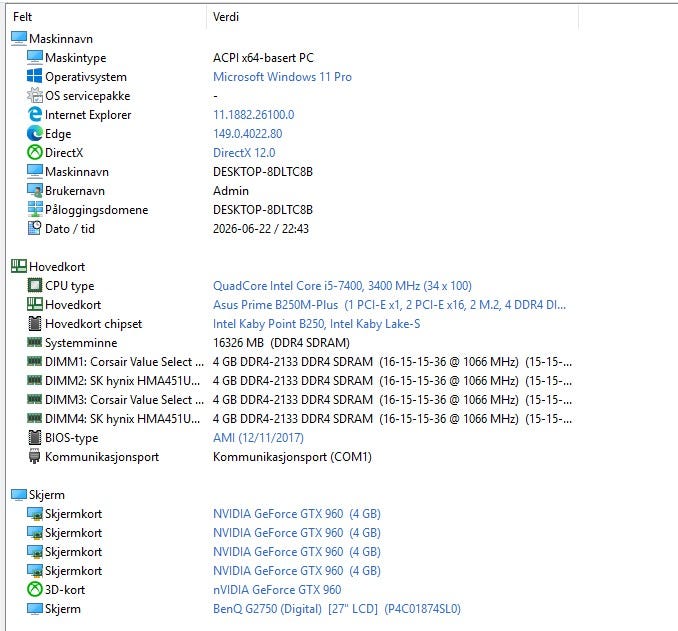The width and height of the screenshot is (678, 631).
Task: Select the 3D-kort field label
Action: [65, 589]
